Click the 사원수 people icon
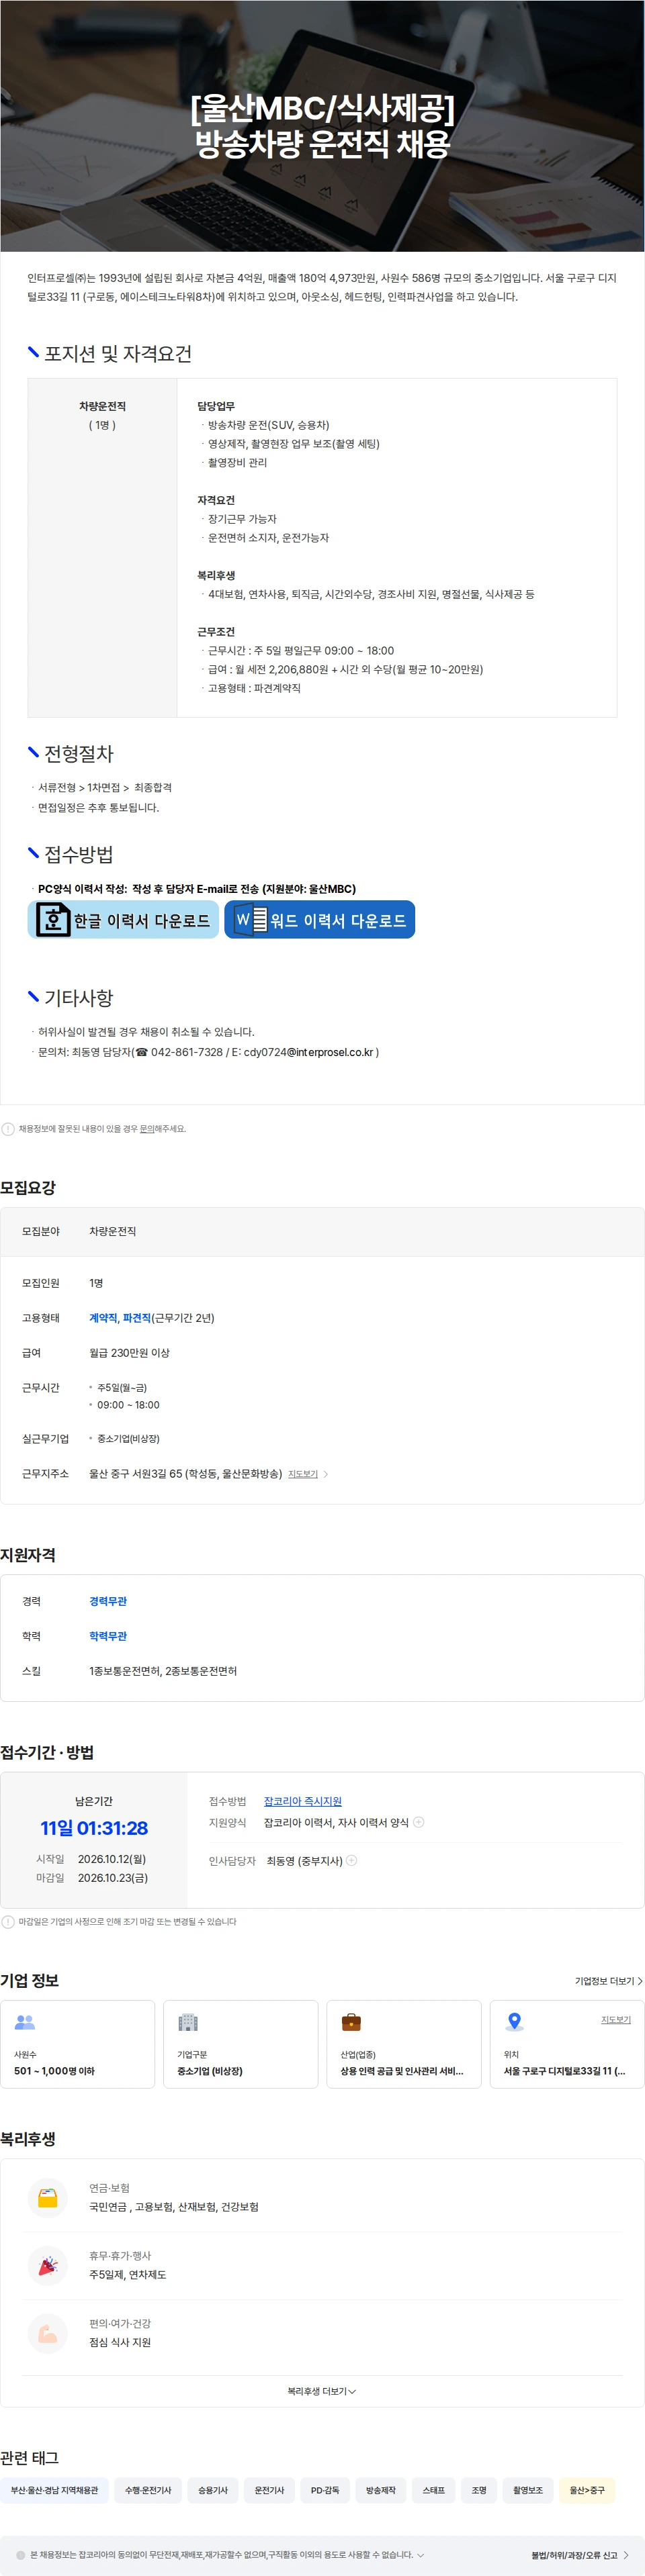Screen dimensions: 645x2576 click(x=25, y=2022)
